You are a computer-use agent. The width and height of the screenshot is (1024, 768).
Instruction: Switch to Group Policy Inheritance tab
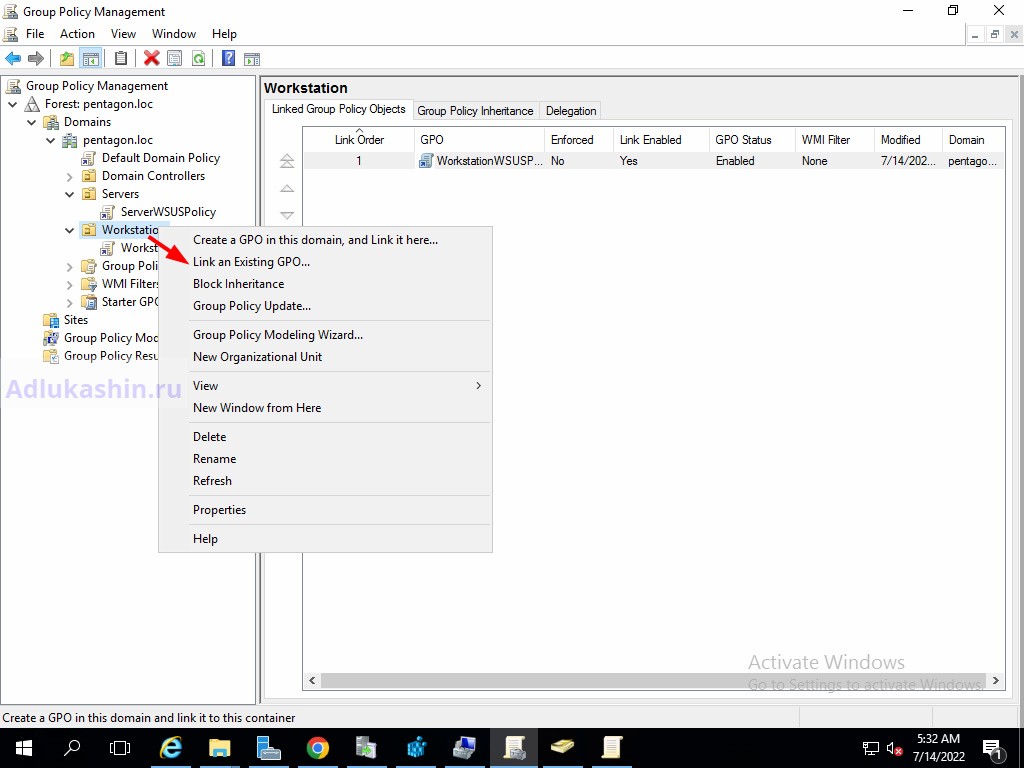[475, 111]
